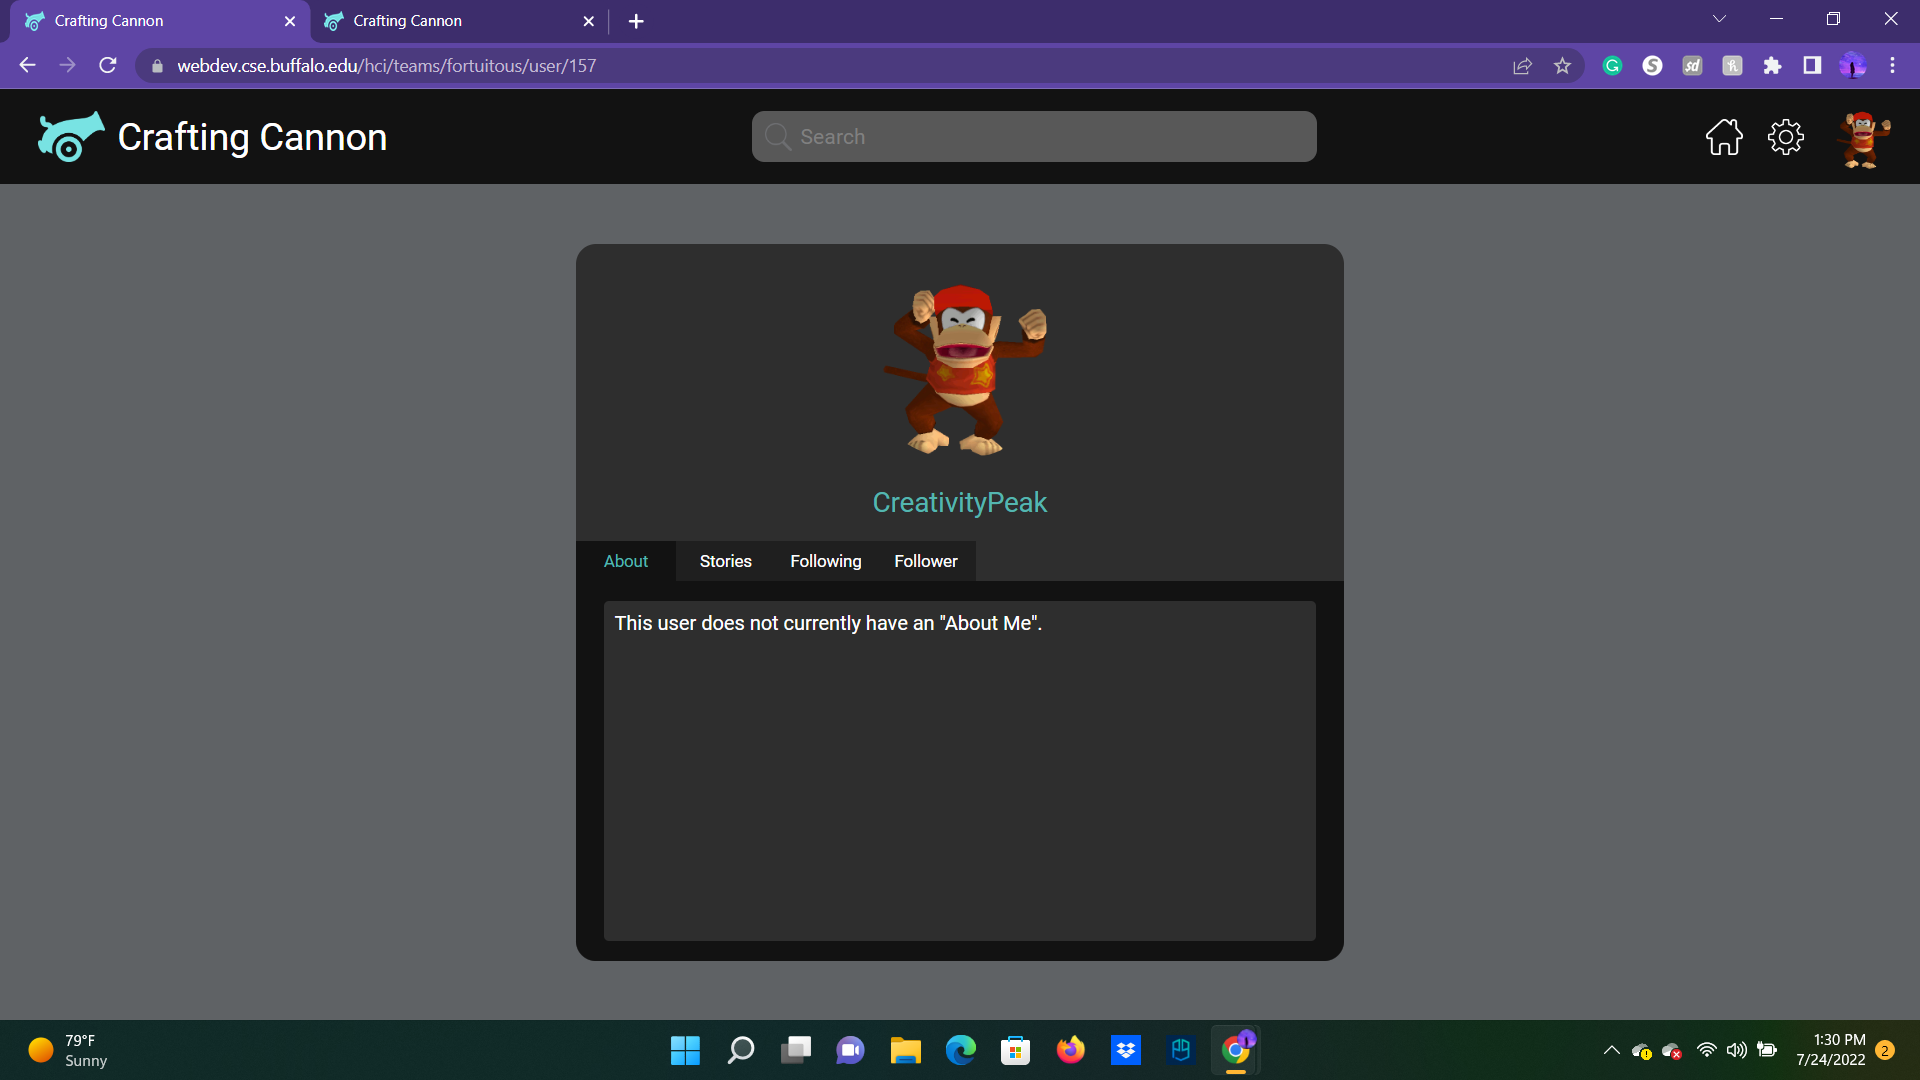Viewport: 1920px width, 1080px height.
Task: Click the magnifier icon in search bar
Action: [x=777, y=136]
